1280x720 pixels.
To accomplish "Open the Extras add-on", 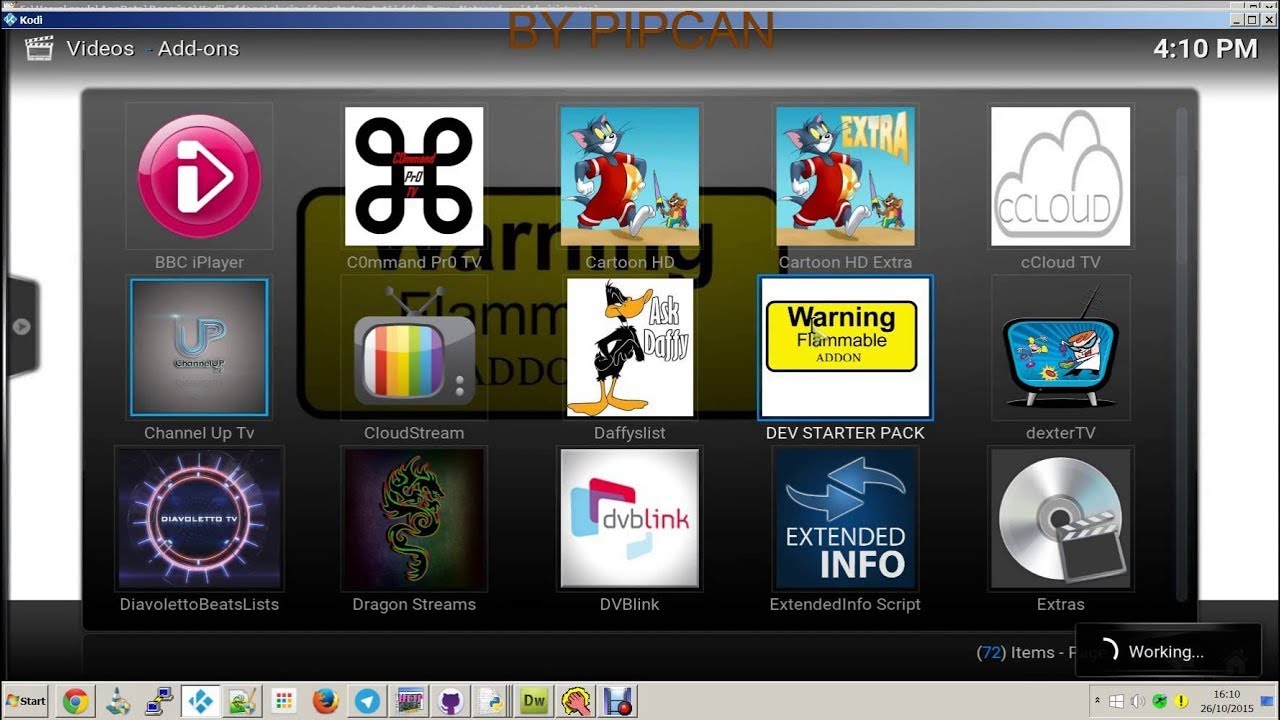I will (1061, 518).
